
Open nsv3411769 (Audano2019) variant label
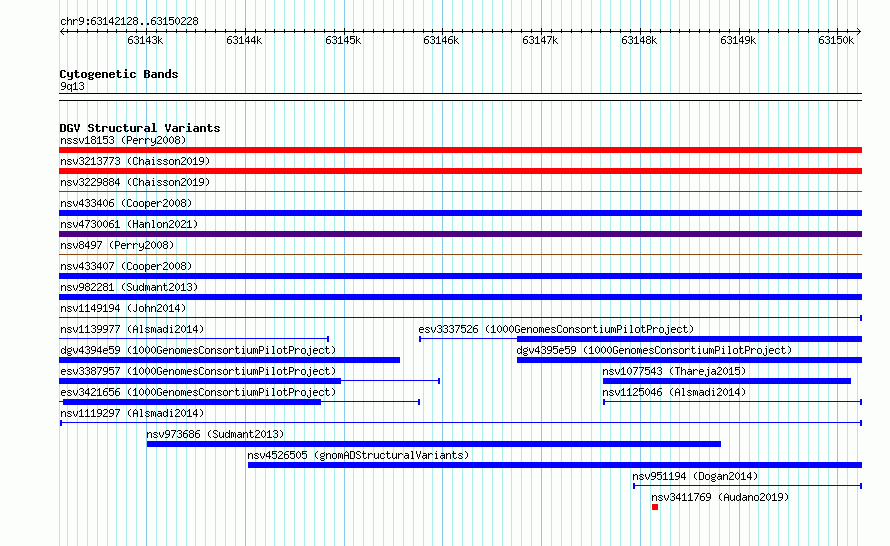coord(720,497)
